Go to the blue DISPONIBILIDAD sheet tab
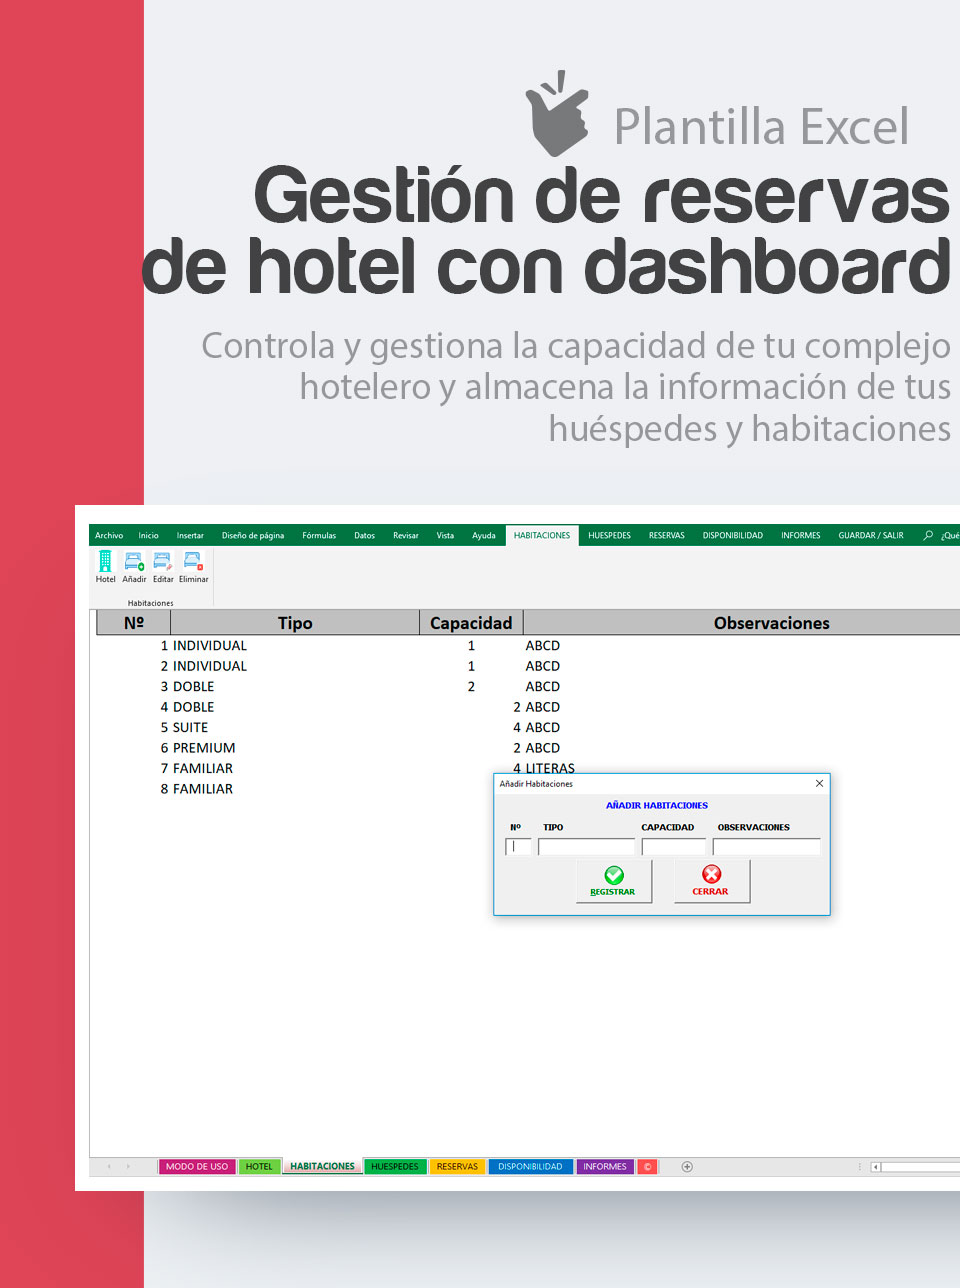This screenshot has width=960, height=1288. click(530, 1166)
